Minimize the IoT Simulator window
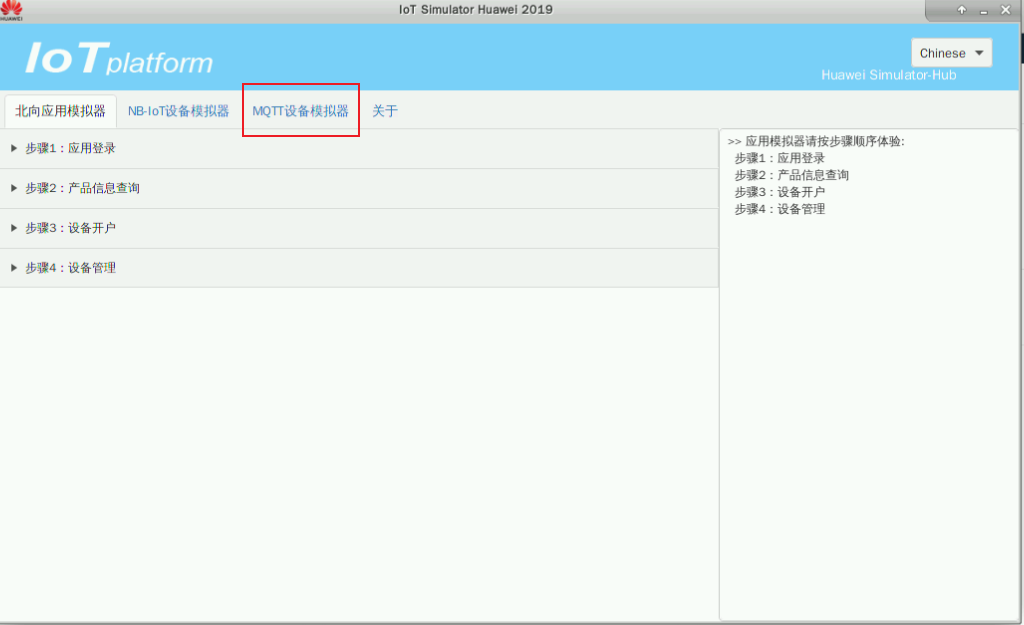This screenshot has height=625, width=1024. [984, 10]
